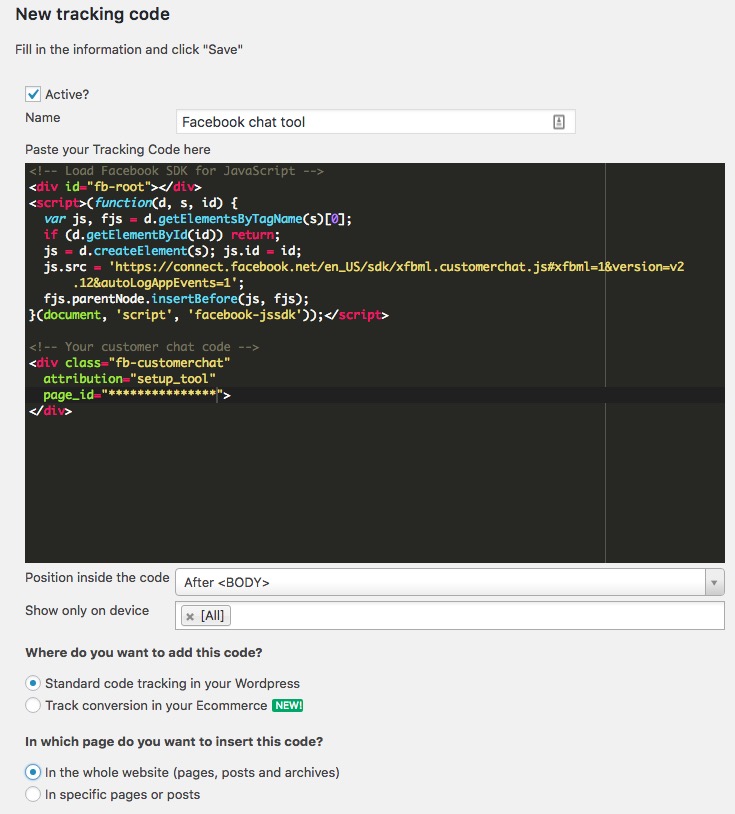Select Standard code tracking in your Wordpress

coord(33,683)
